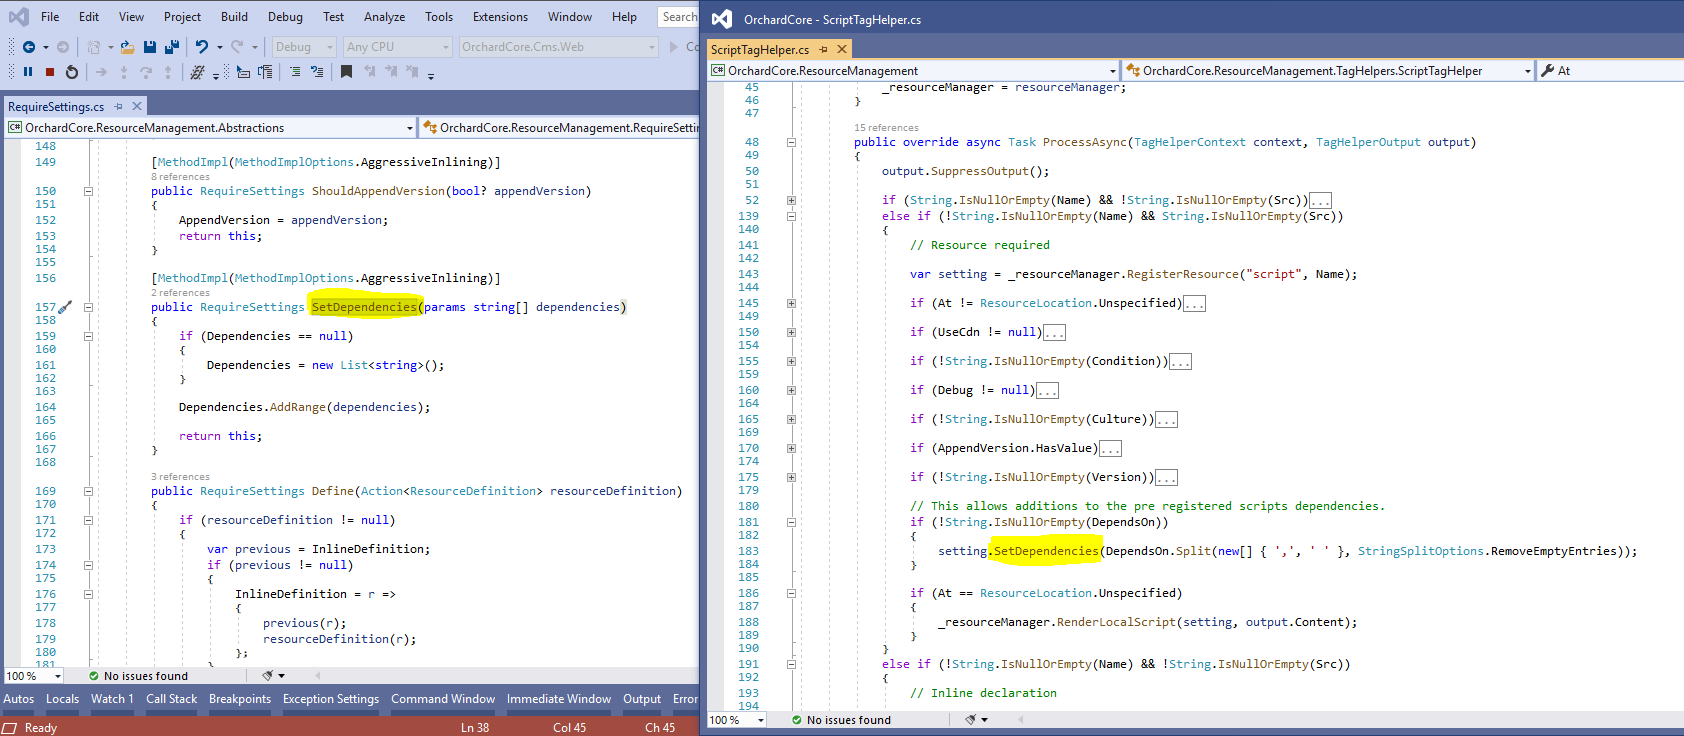Screen dimensions: 1684x736
Task: Click the Save All icon
Action: 172,47
